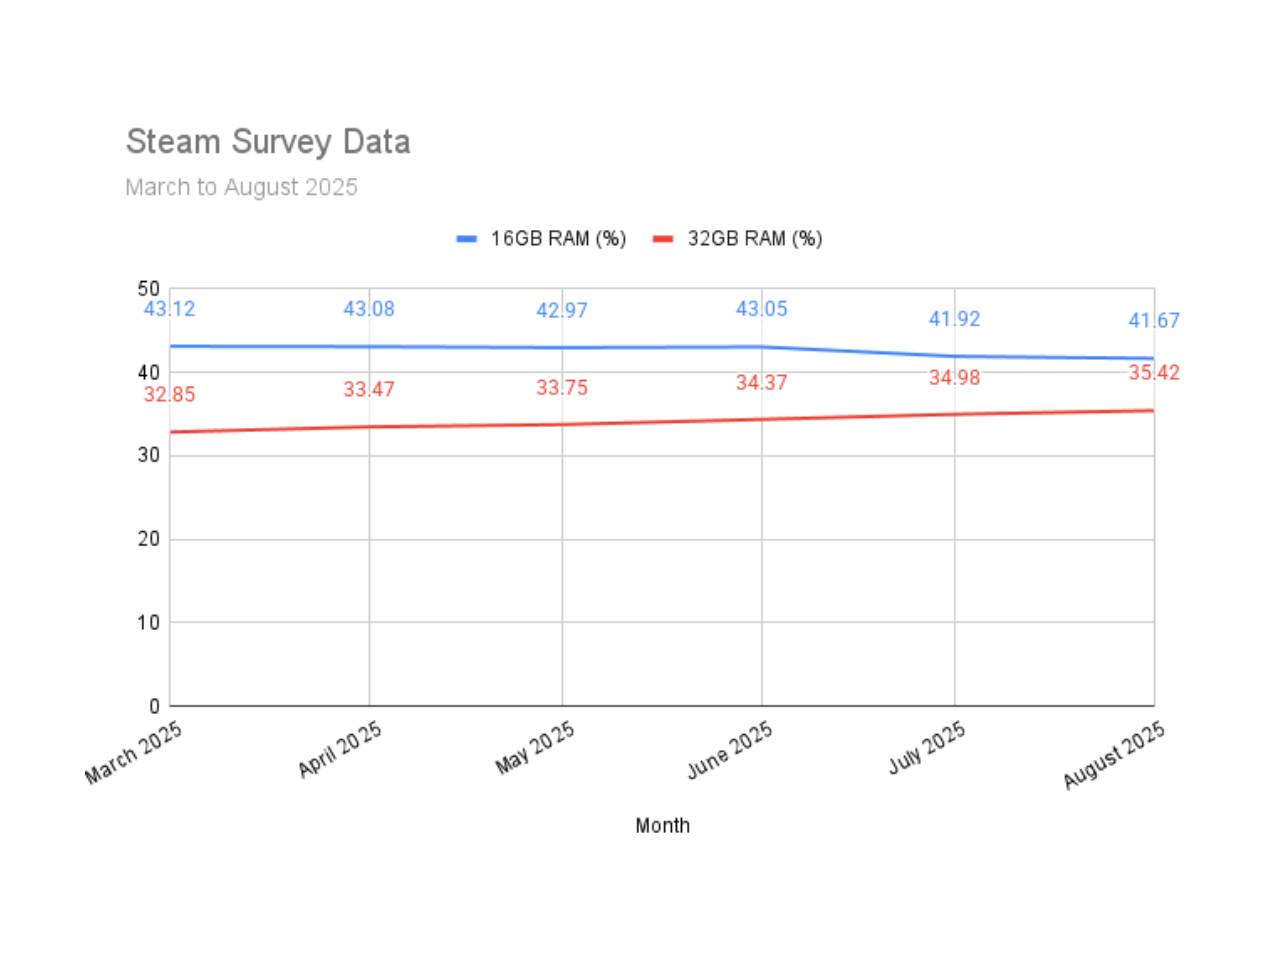
Task: Click the data label 41.67
Action: pyautogui.click(x=1154, y=321)
